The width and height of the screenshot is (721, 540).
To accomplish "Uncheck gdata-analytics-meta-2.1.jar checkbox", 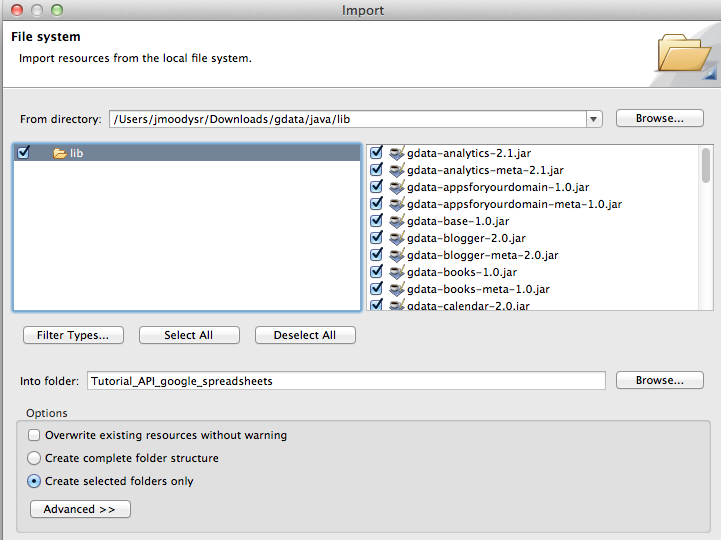I will [377, 169].
